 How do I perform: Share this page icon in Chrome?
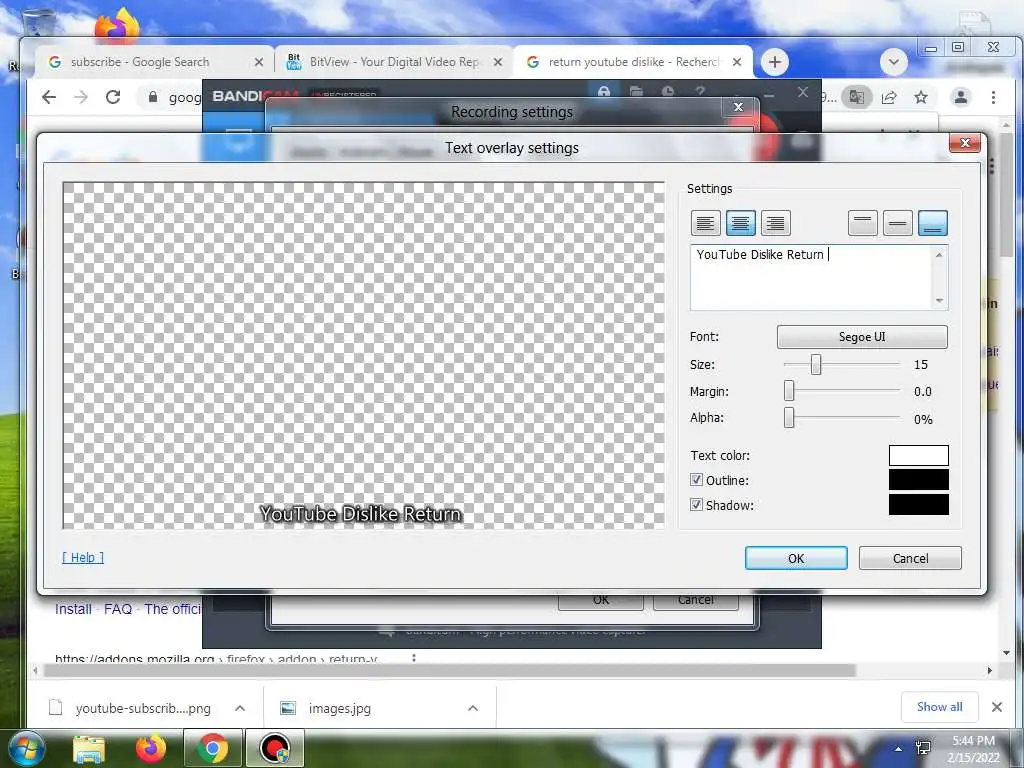(x=889, y=97)
